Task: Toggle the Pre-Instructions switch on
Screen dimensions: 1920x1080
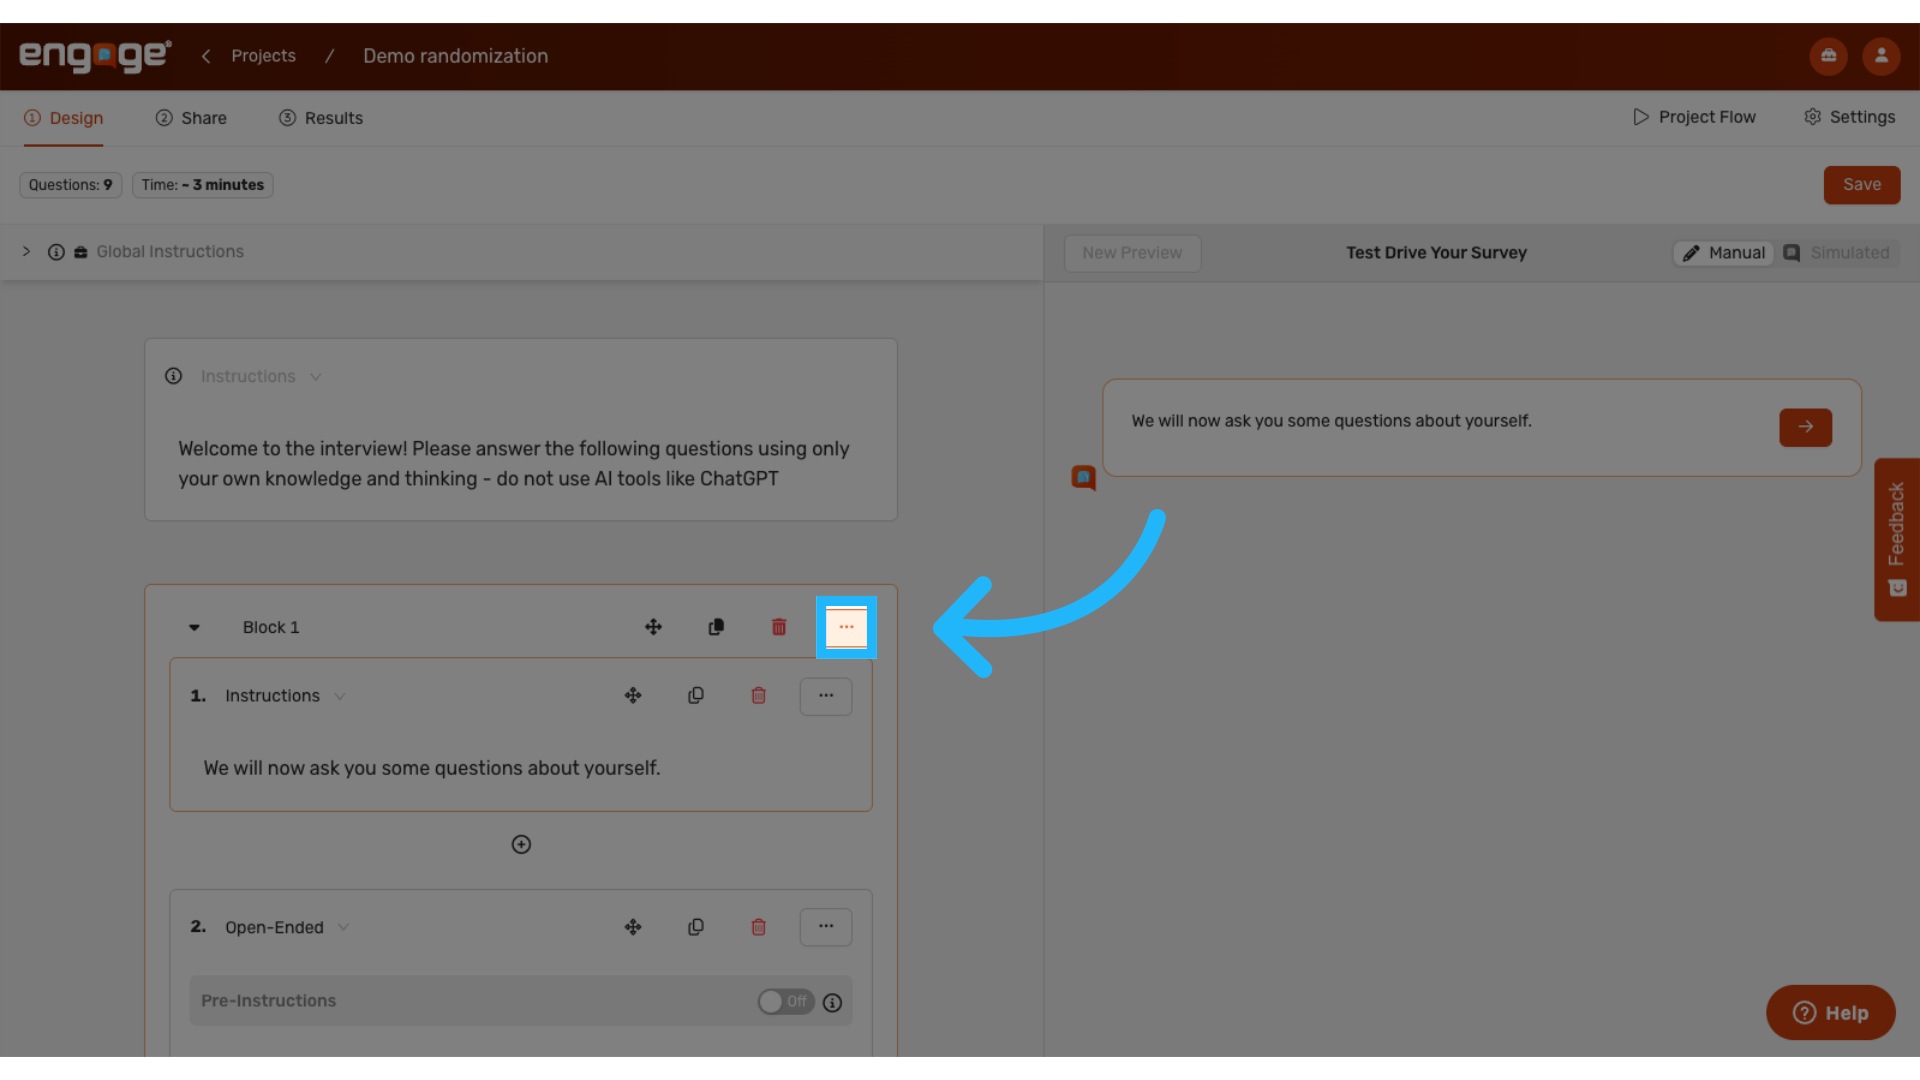Action: click(x=786, y=1002)
